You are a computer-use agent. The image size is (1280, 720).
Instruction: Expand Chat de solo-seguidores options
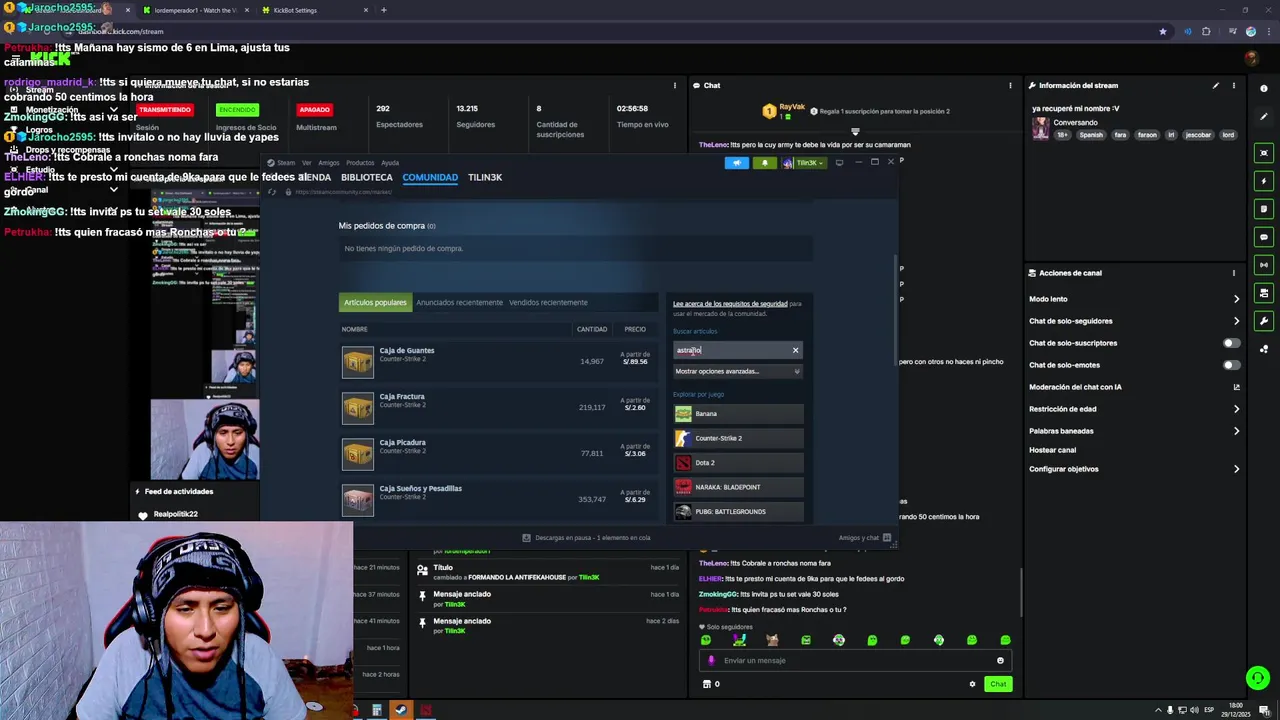[x=1236, y=321]
